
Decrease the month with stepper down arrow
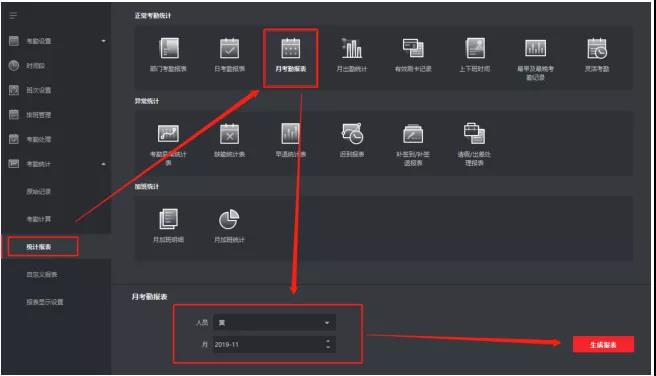coord(328,348)
